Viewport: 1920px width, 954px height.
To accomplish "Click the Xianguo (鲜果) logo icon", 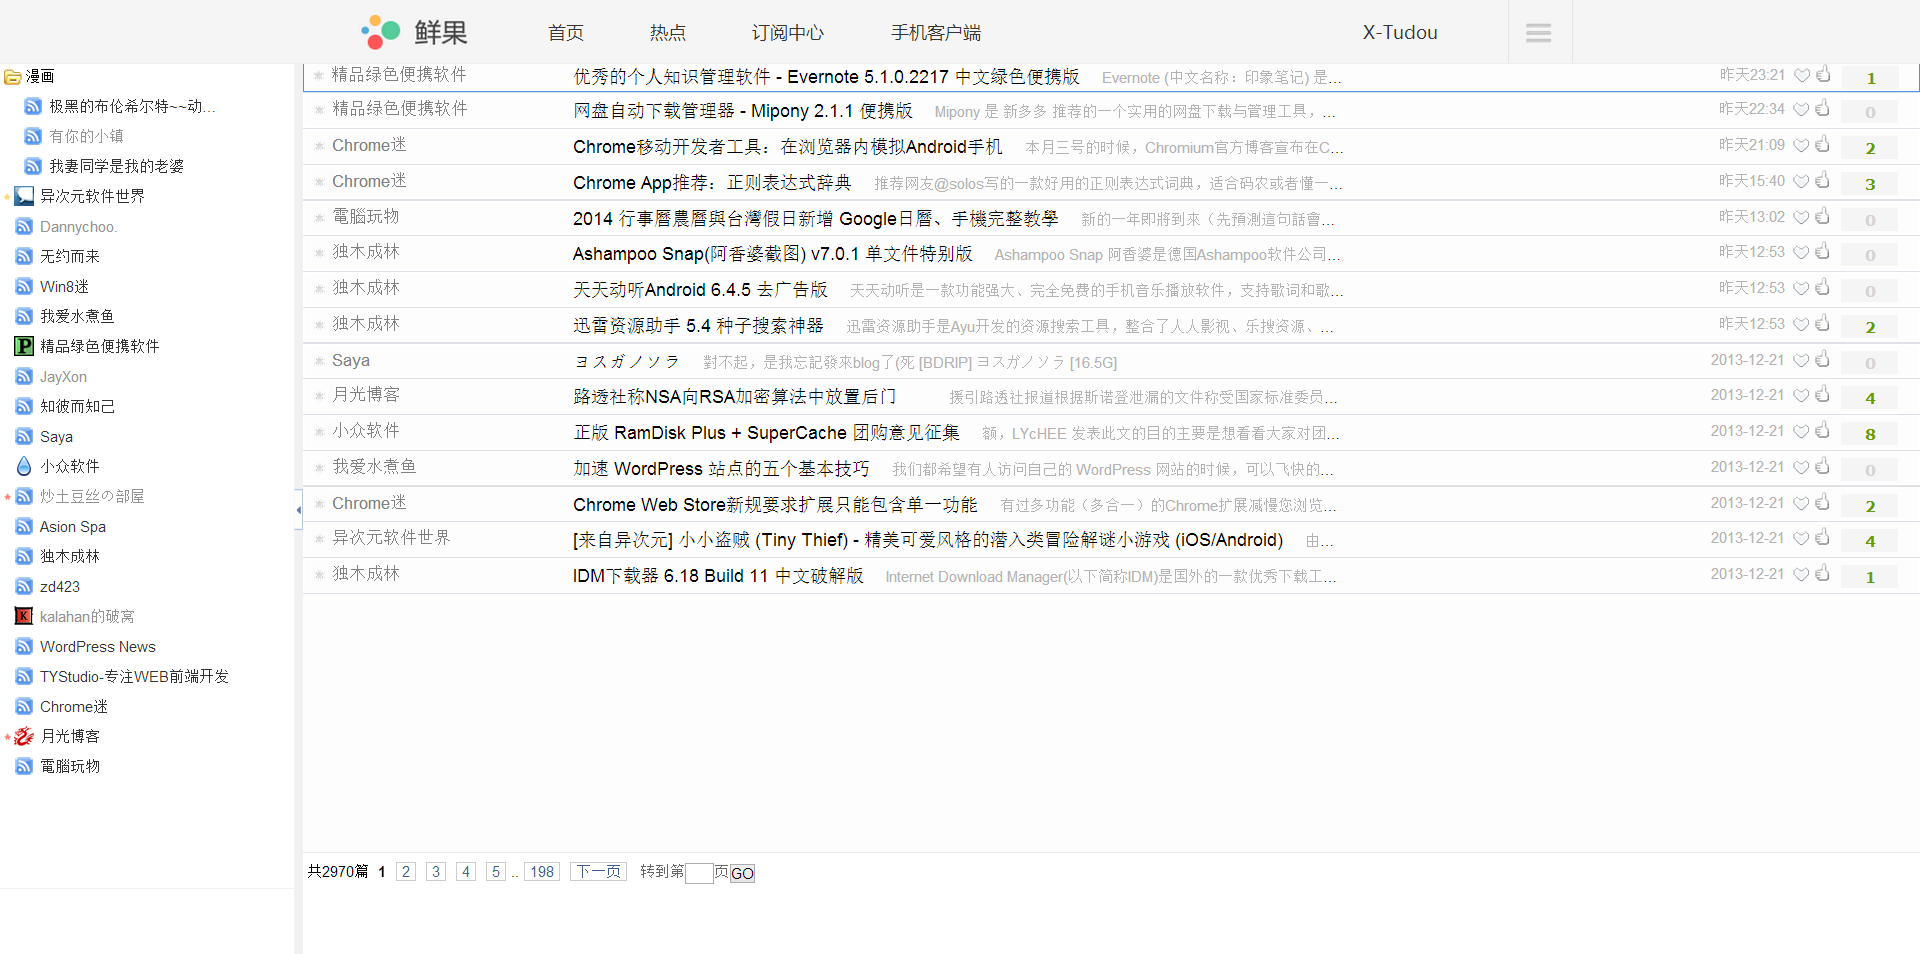I will [x=381, y=32].
